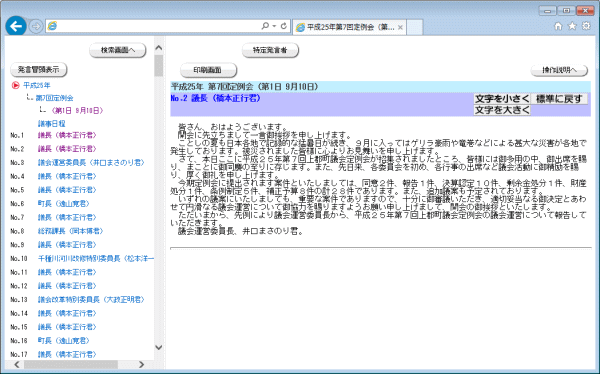Screen dimensions: 600x374
Task: Open the 第7回定例会 tree node
Action: pos(54,98)
